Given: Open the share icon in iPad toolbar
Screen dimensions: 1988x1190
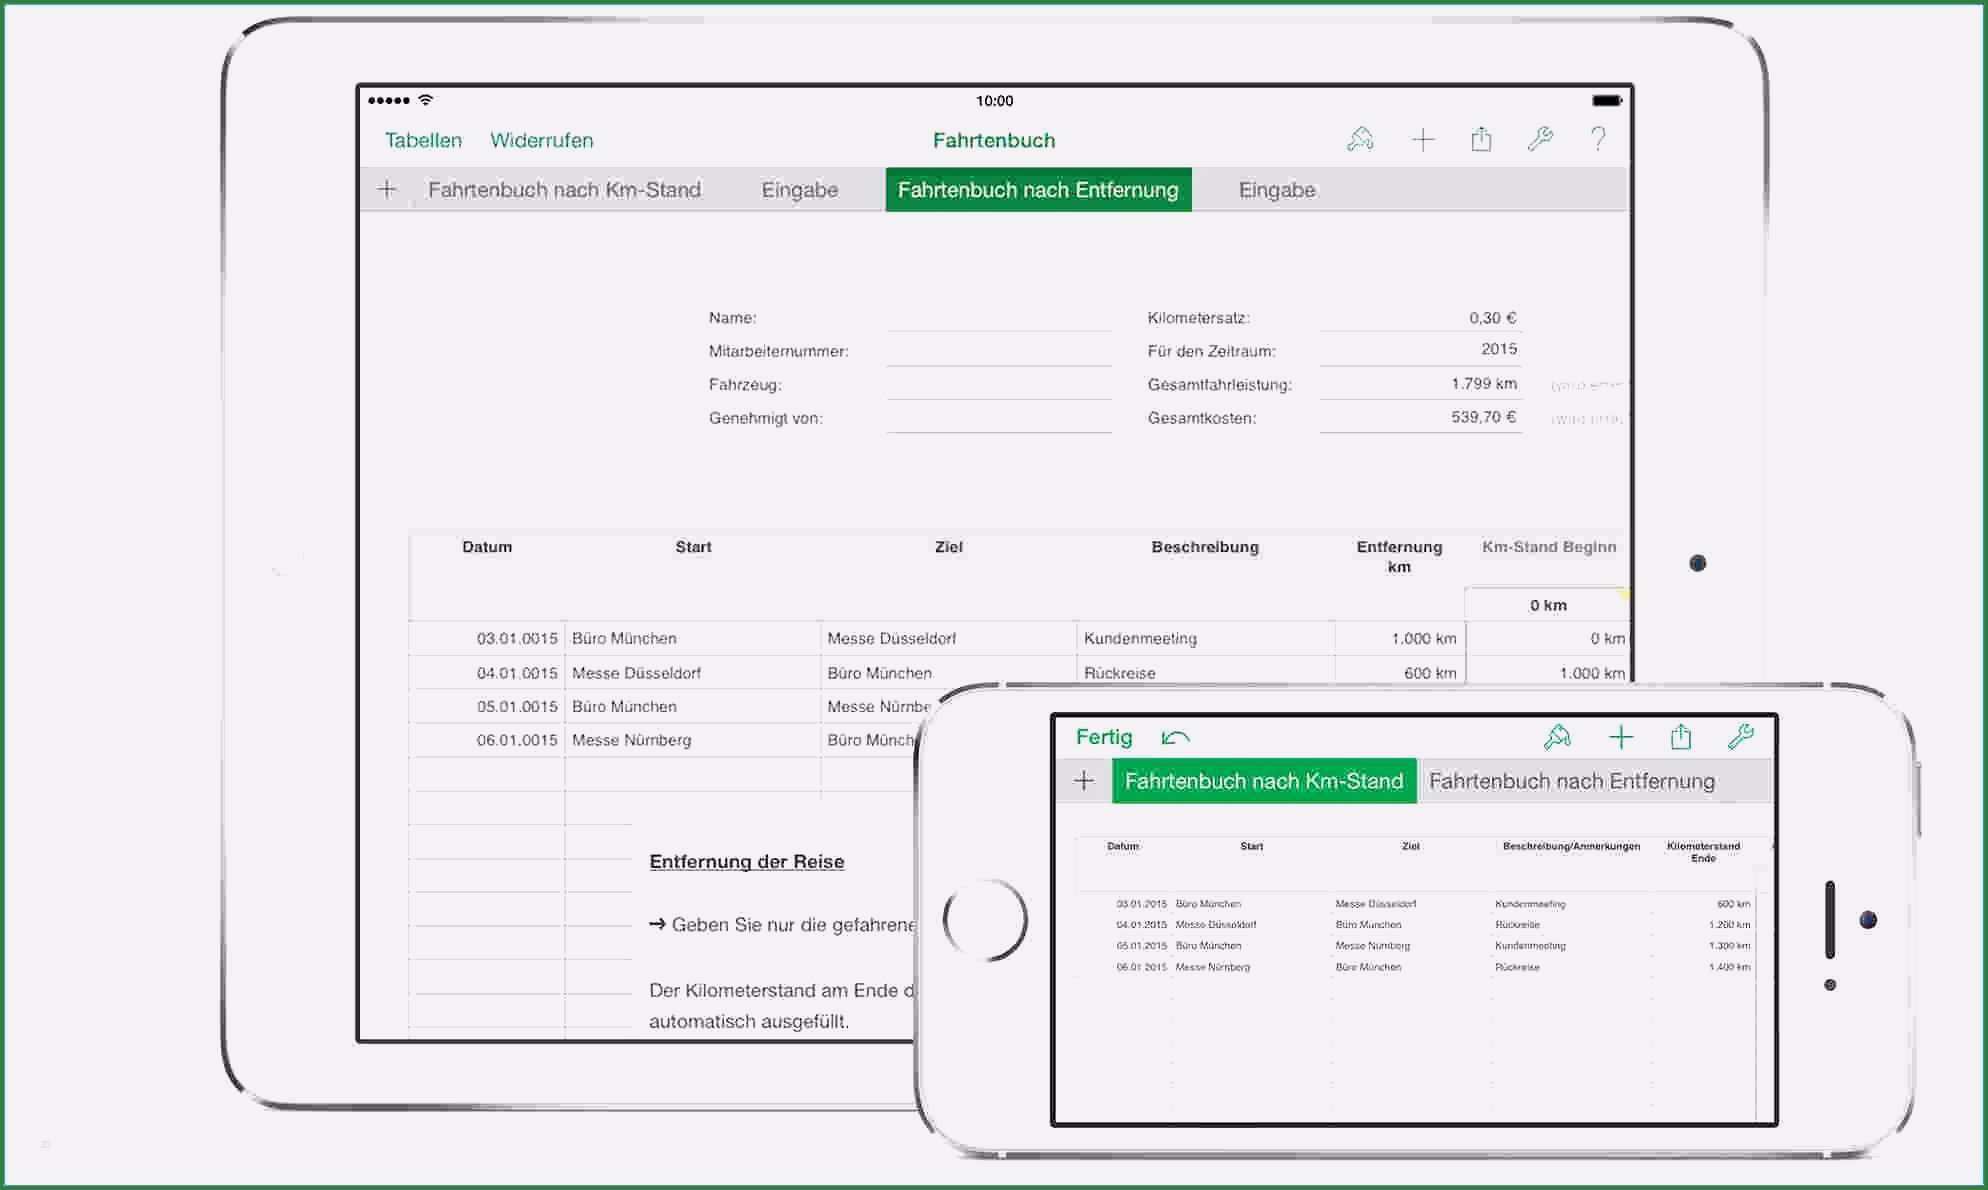Looking at the screenshot, I should coord(1481,140).
